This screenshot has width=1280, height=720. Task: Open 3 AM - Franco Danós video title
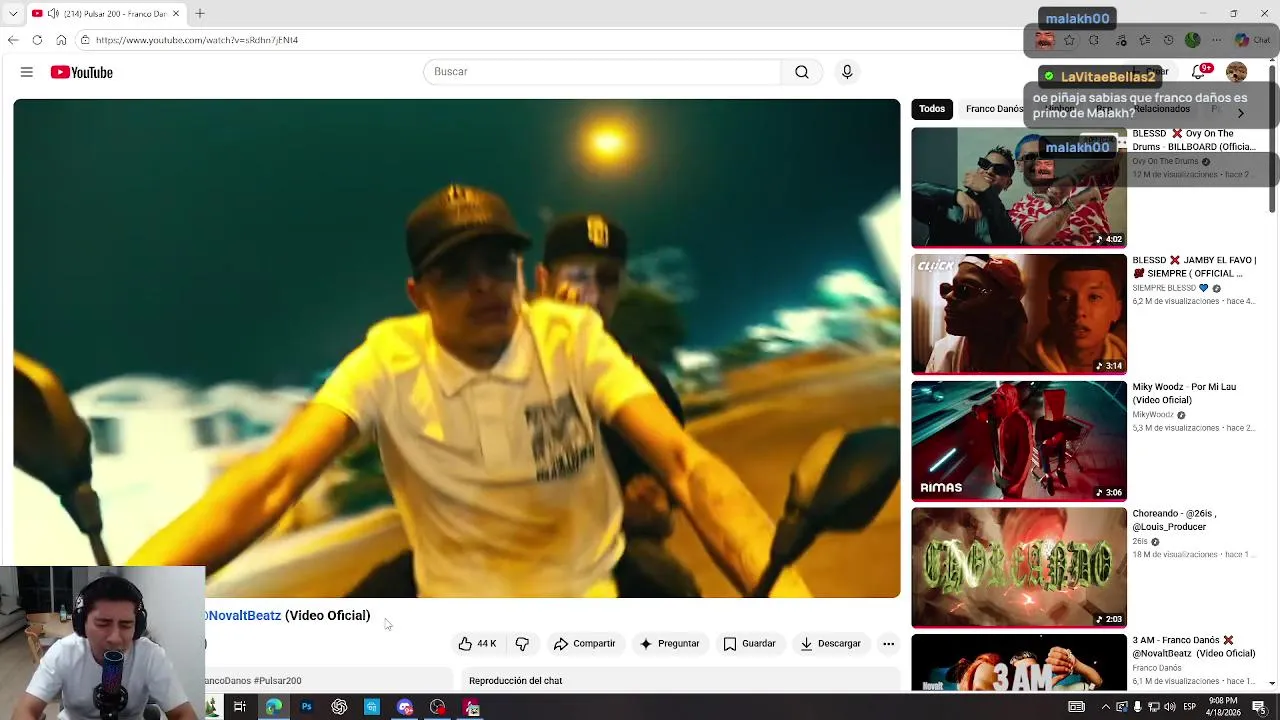pyautogui.click(x=1194, y=647)
